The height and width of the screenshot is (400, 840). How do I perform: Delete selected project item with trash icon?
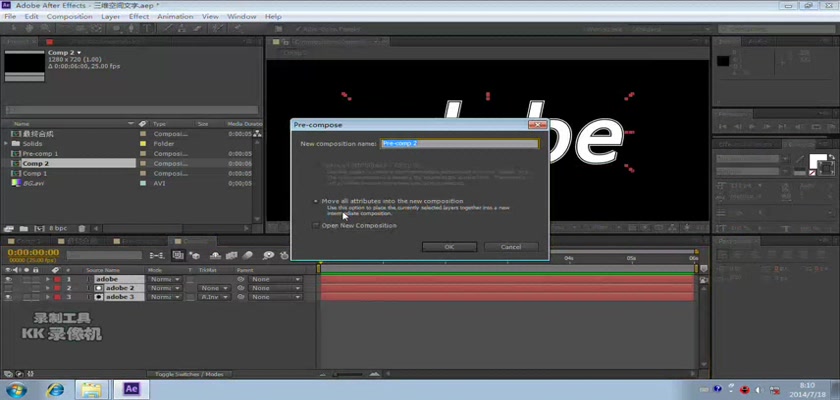point(81,228)
